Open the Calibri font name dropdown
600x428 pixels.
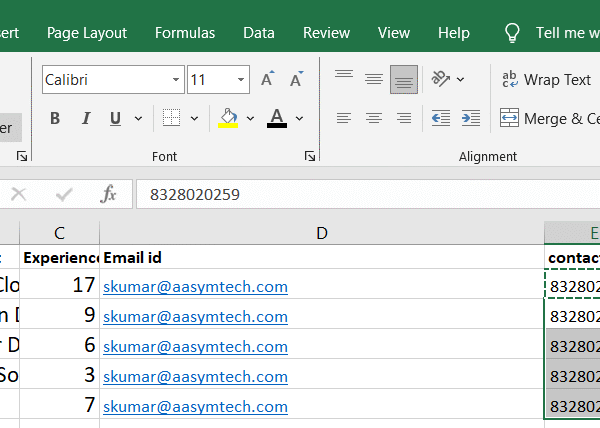pyautogui.click(x=177, y=80)
